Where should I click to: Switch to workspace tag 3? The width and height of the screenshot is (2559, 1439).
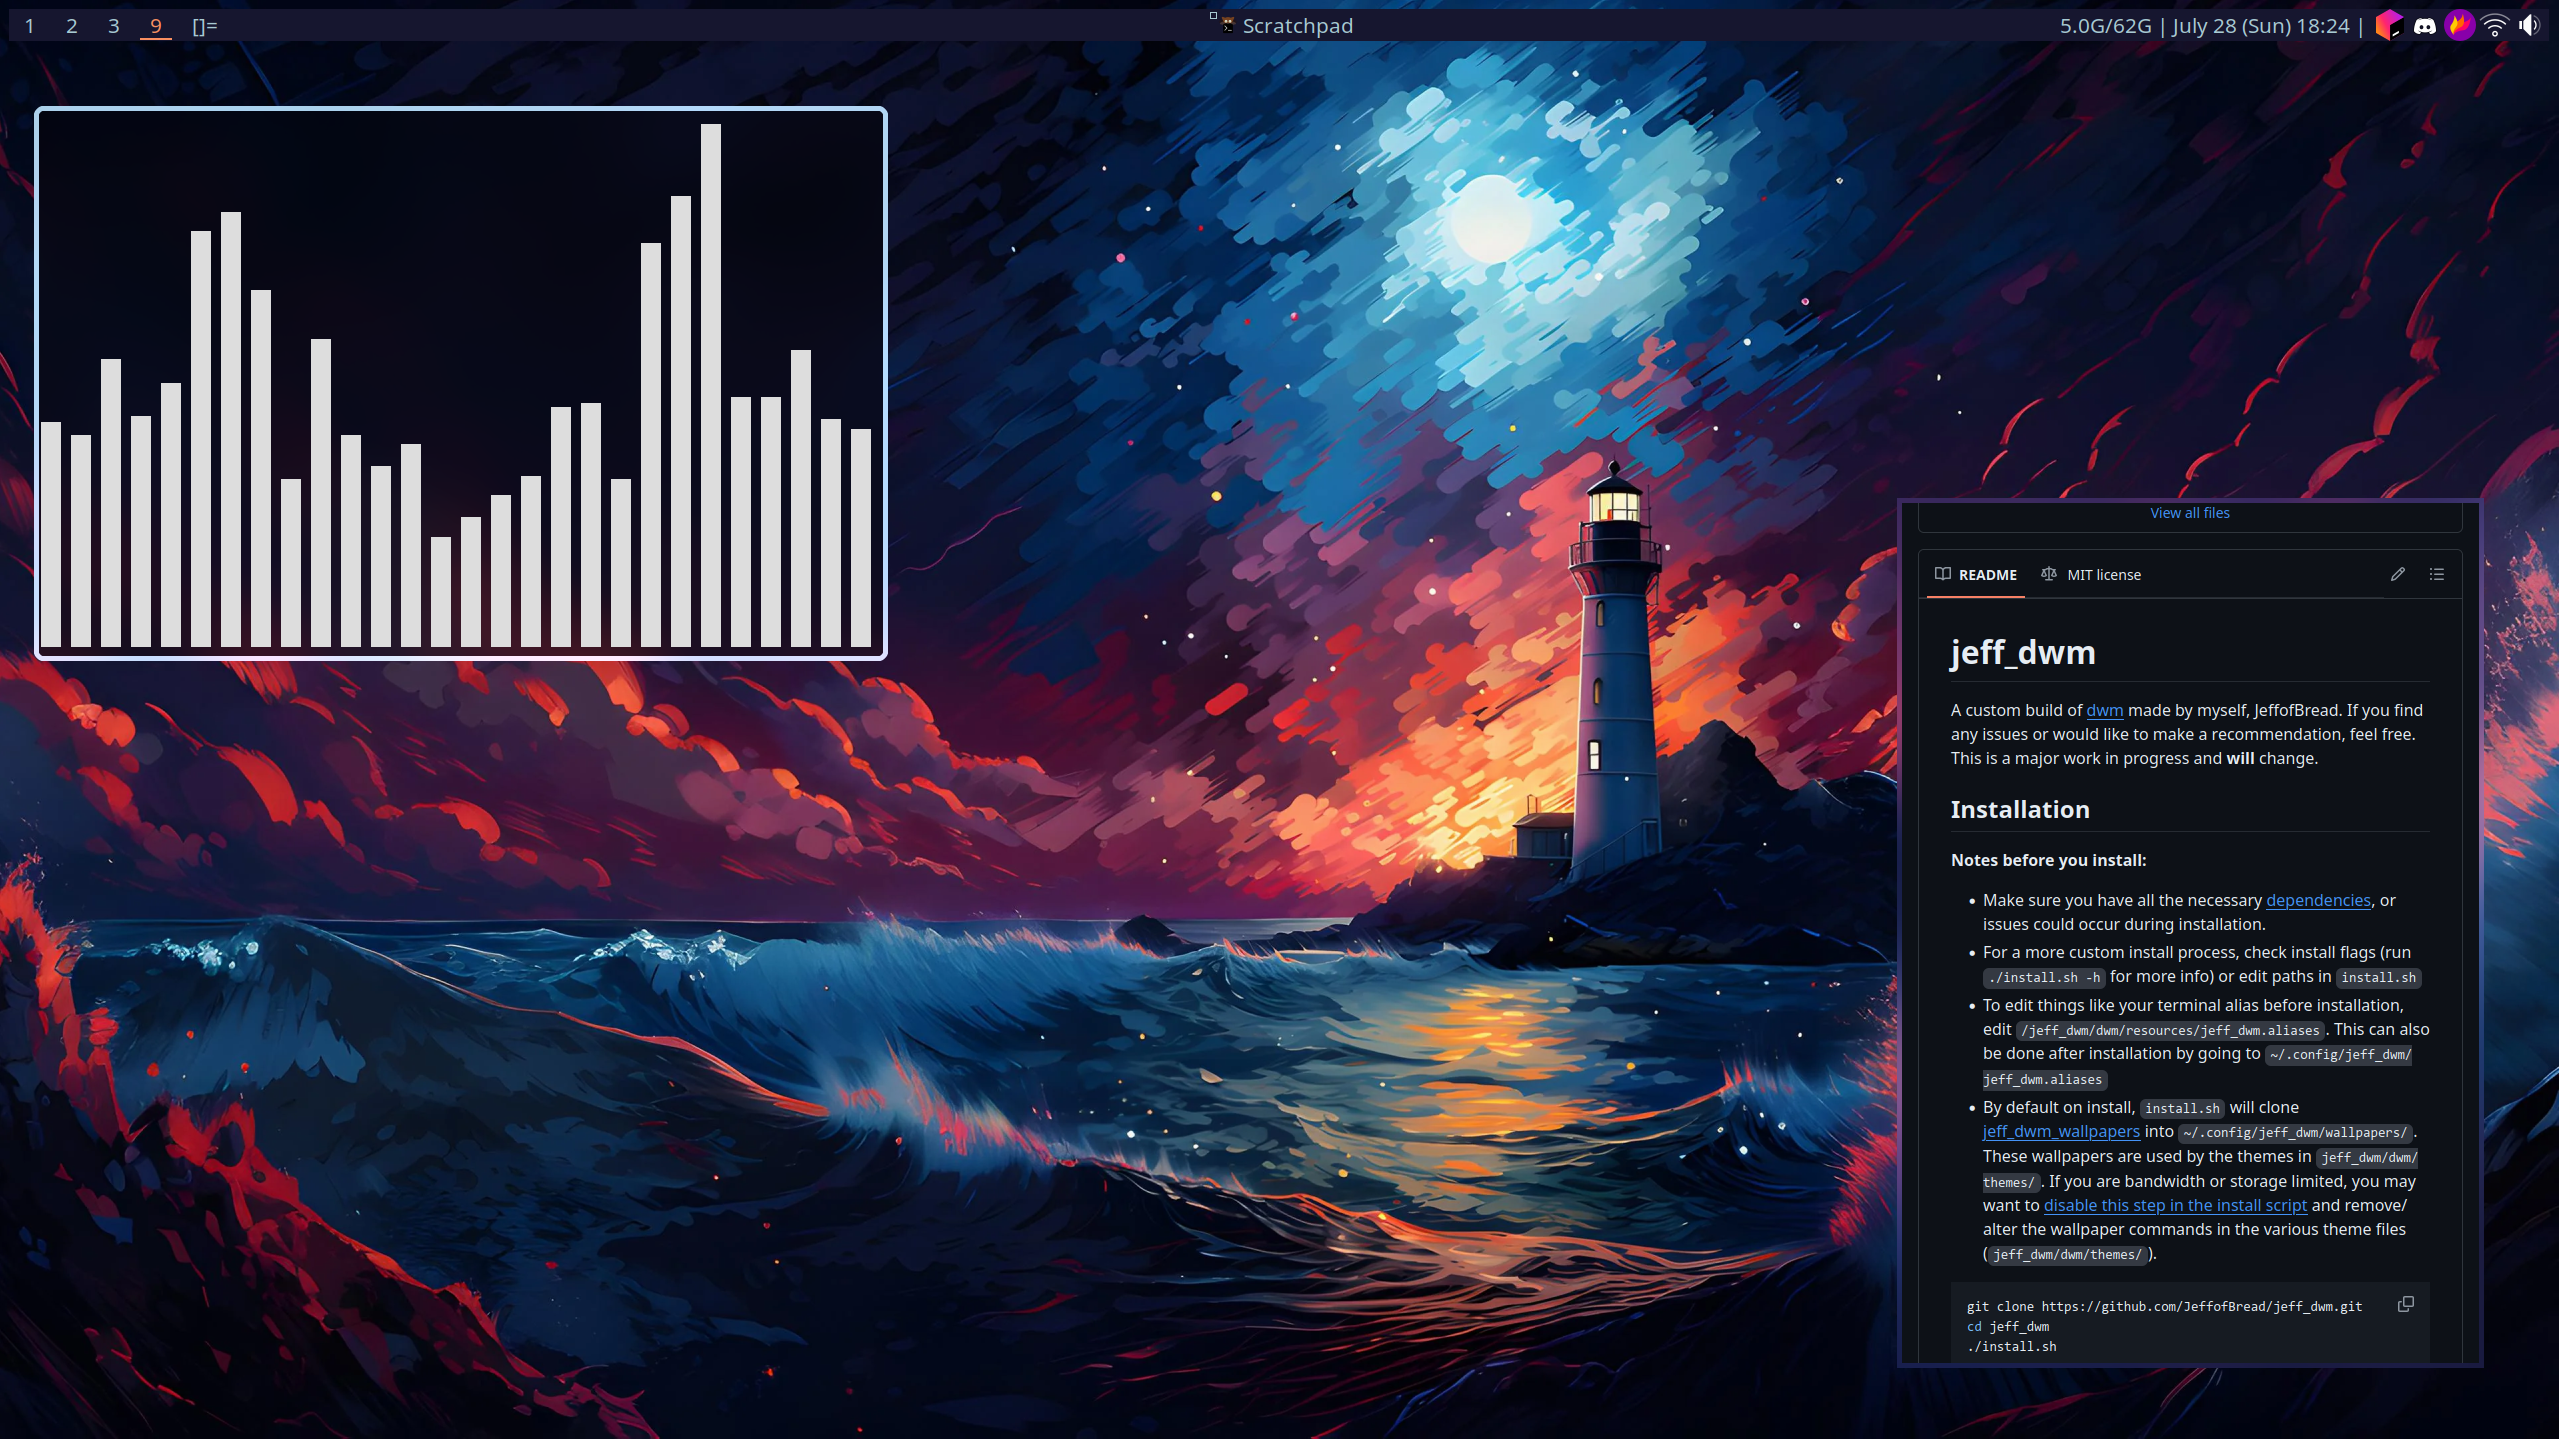[114, 26]
